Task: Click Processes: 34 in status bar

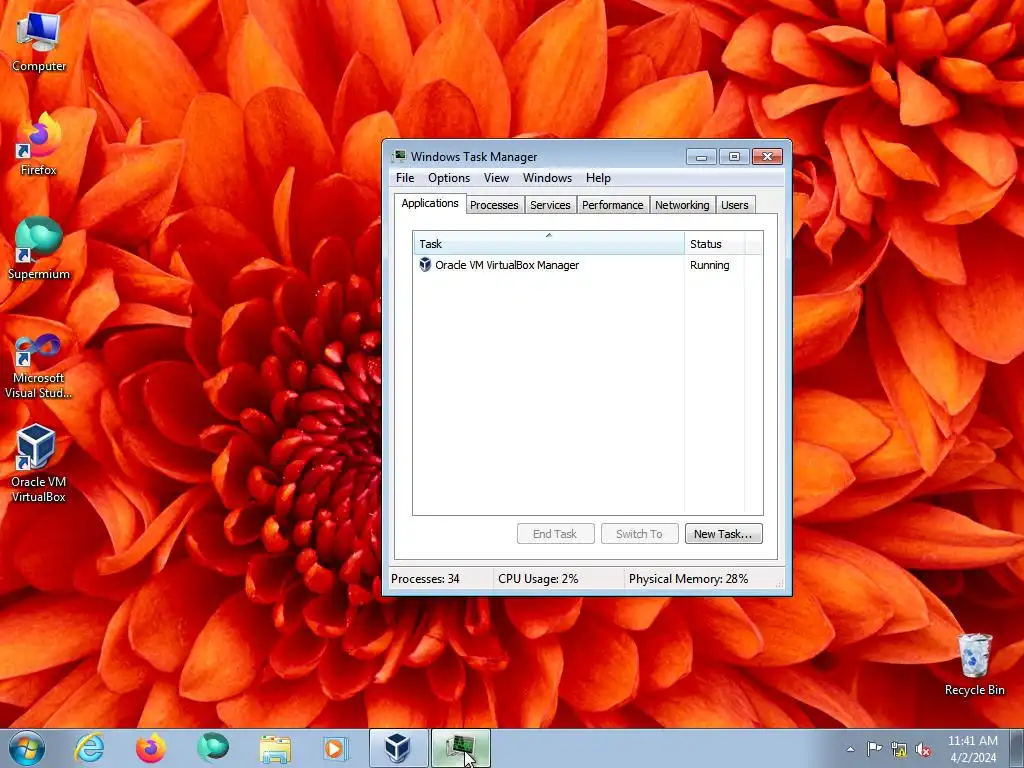Action: click(x=426, y=579)
